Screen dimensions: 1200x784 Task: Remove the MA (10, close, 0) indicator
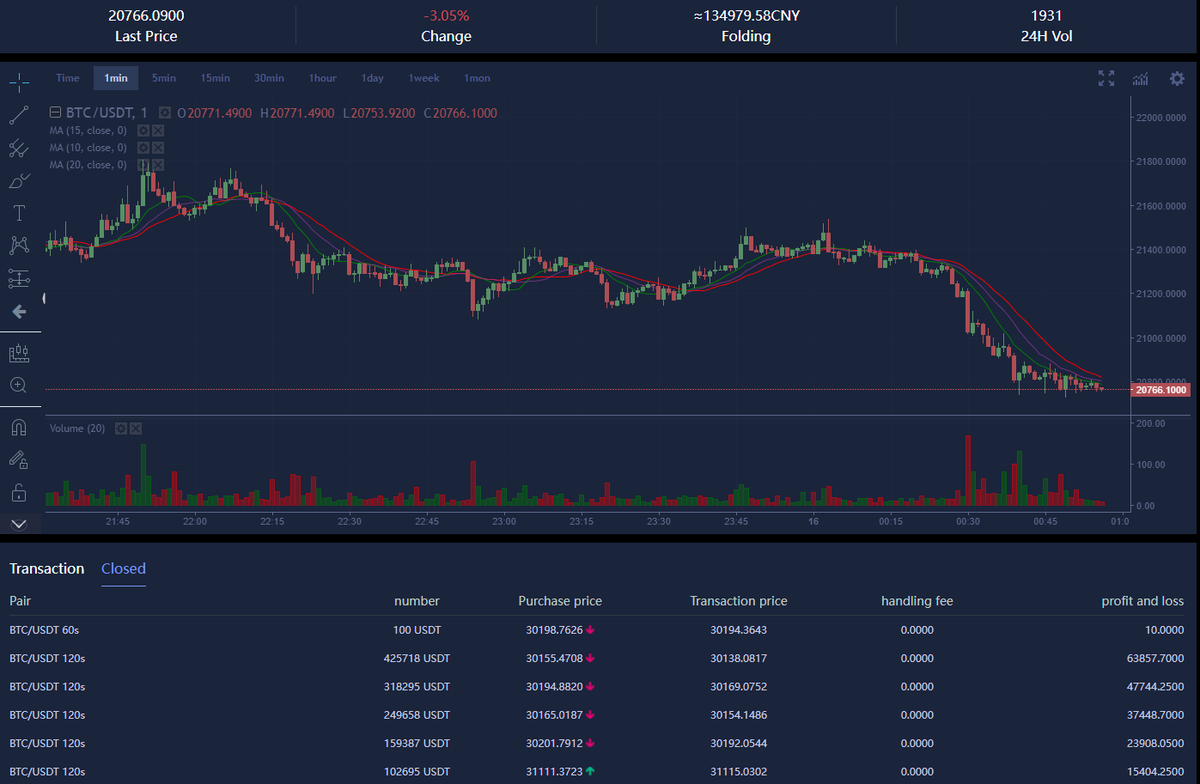click(x=157, y=147)
